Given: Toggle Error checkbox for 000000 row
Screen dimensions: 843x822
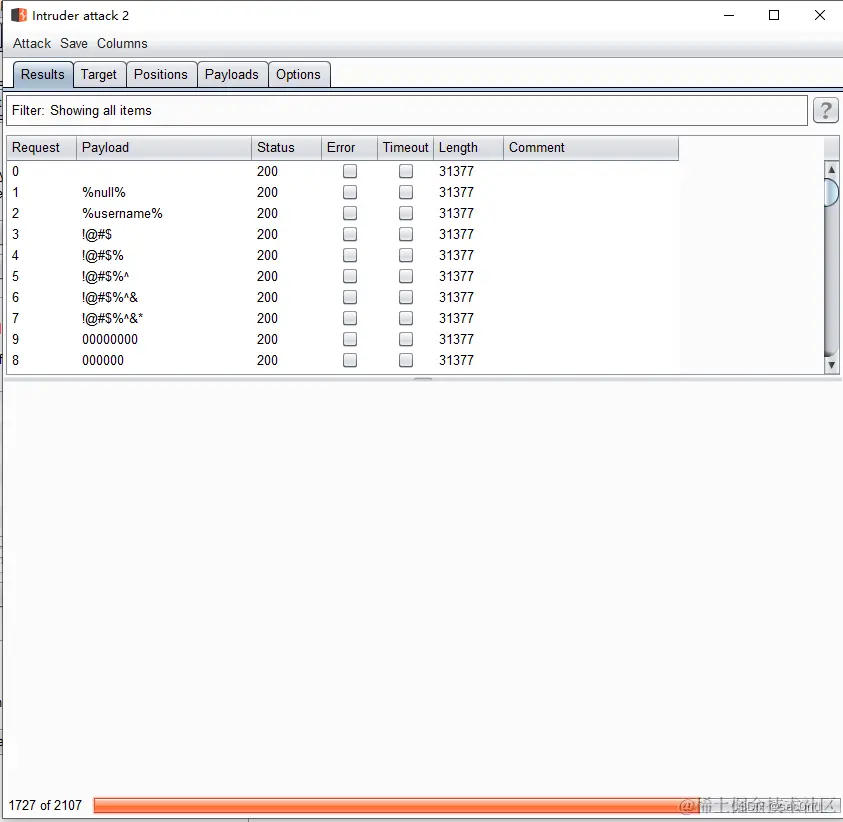Looking at the screenshot, I should pyautogui.click(x=350, y=360).
